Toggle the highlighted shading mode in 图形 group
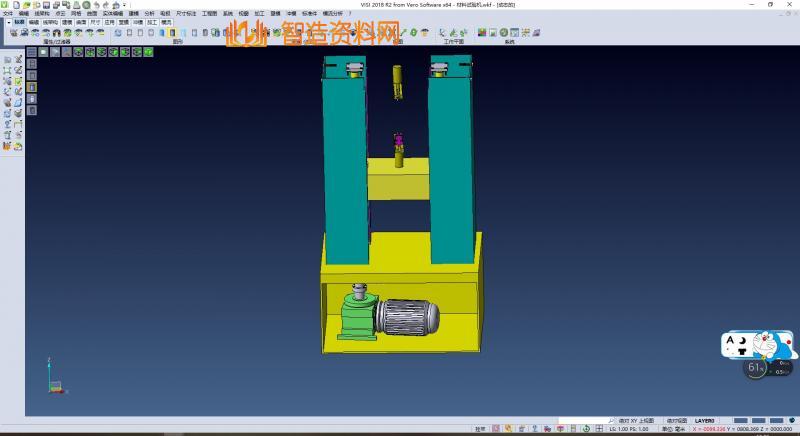 (x=172, y=32)
